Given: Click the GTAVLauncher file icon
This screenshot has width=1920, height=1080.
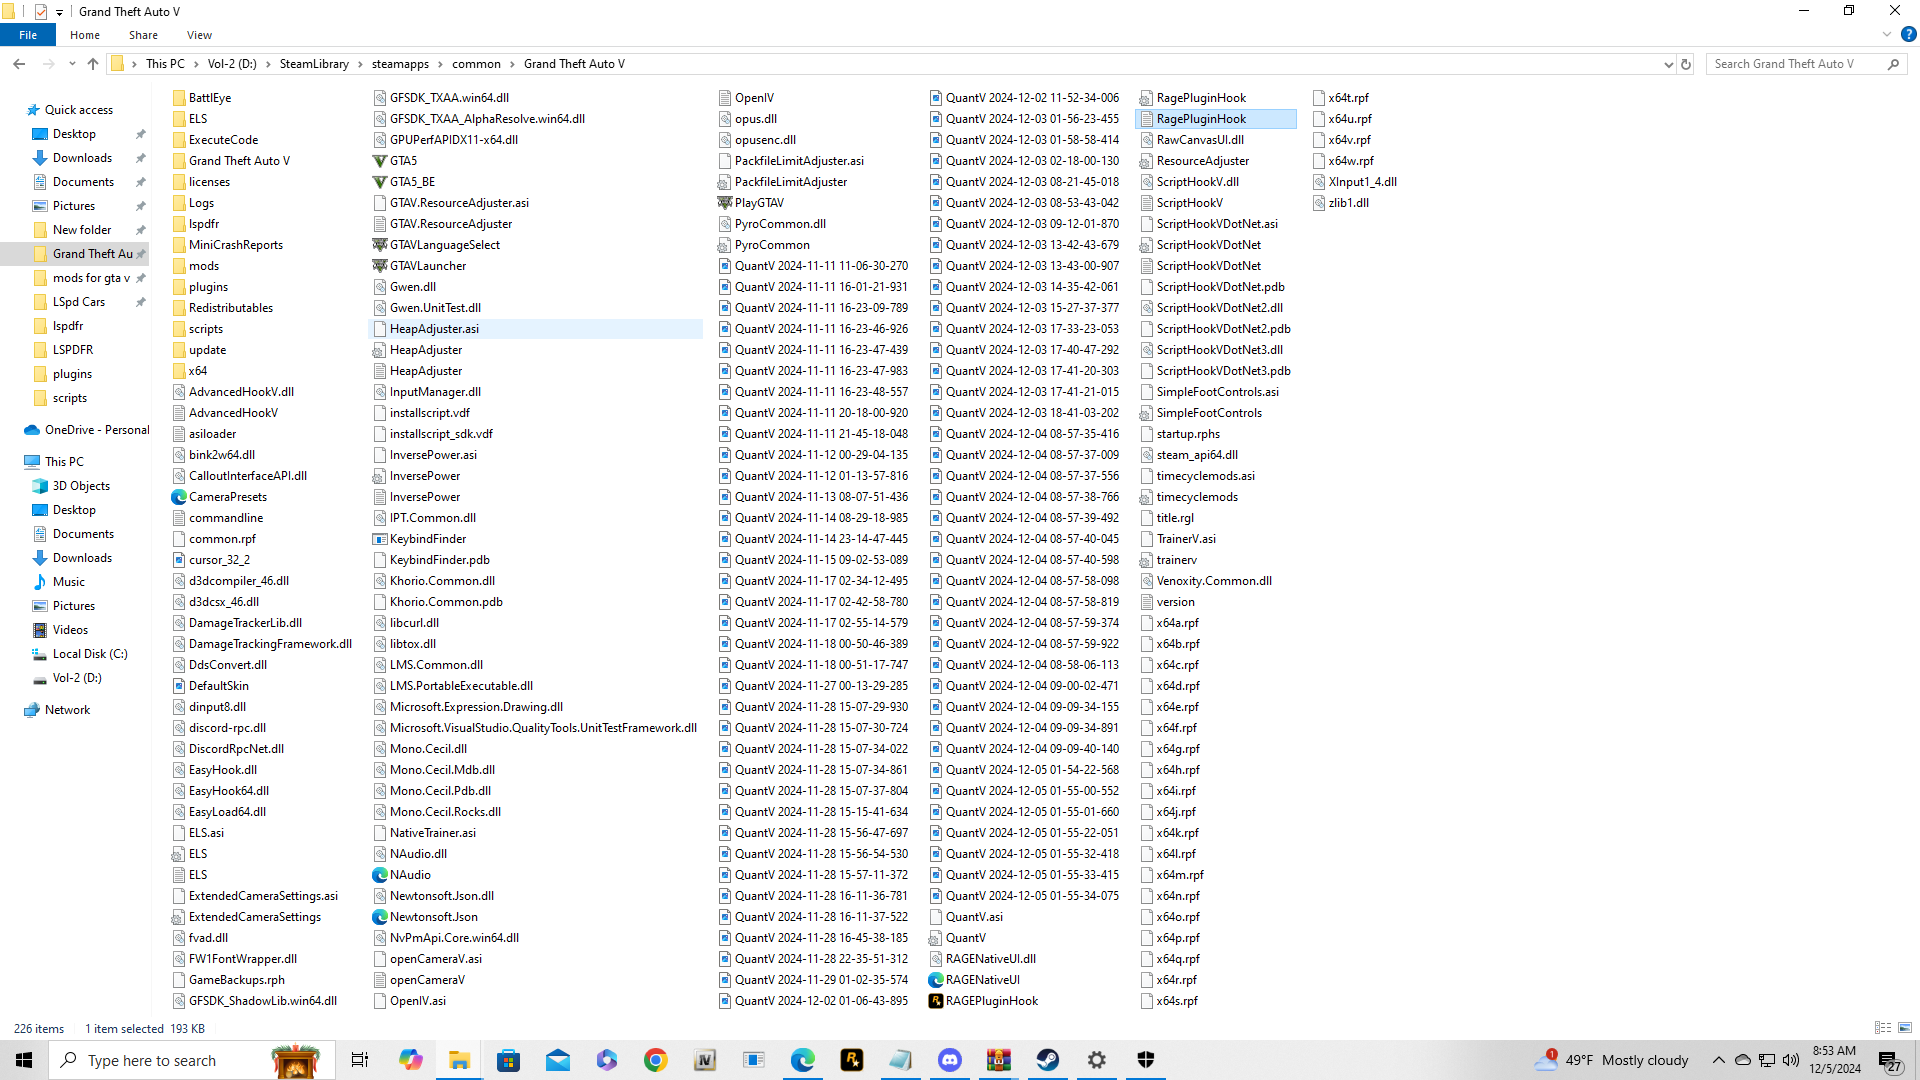Looking at the screenshot, I should pyautogui.click(x=380, y=266).
